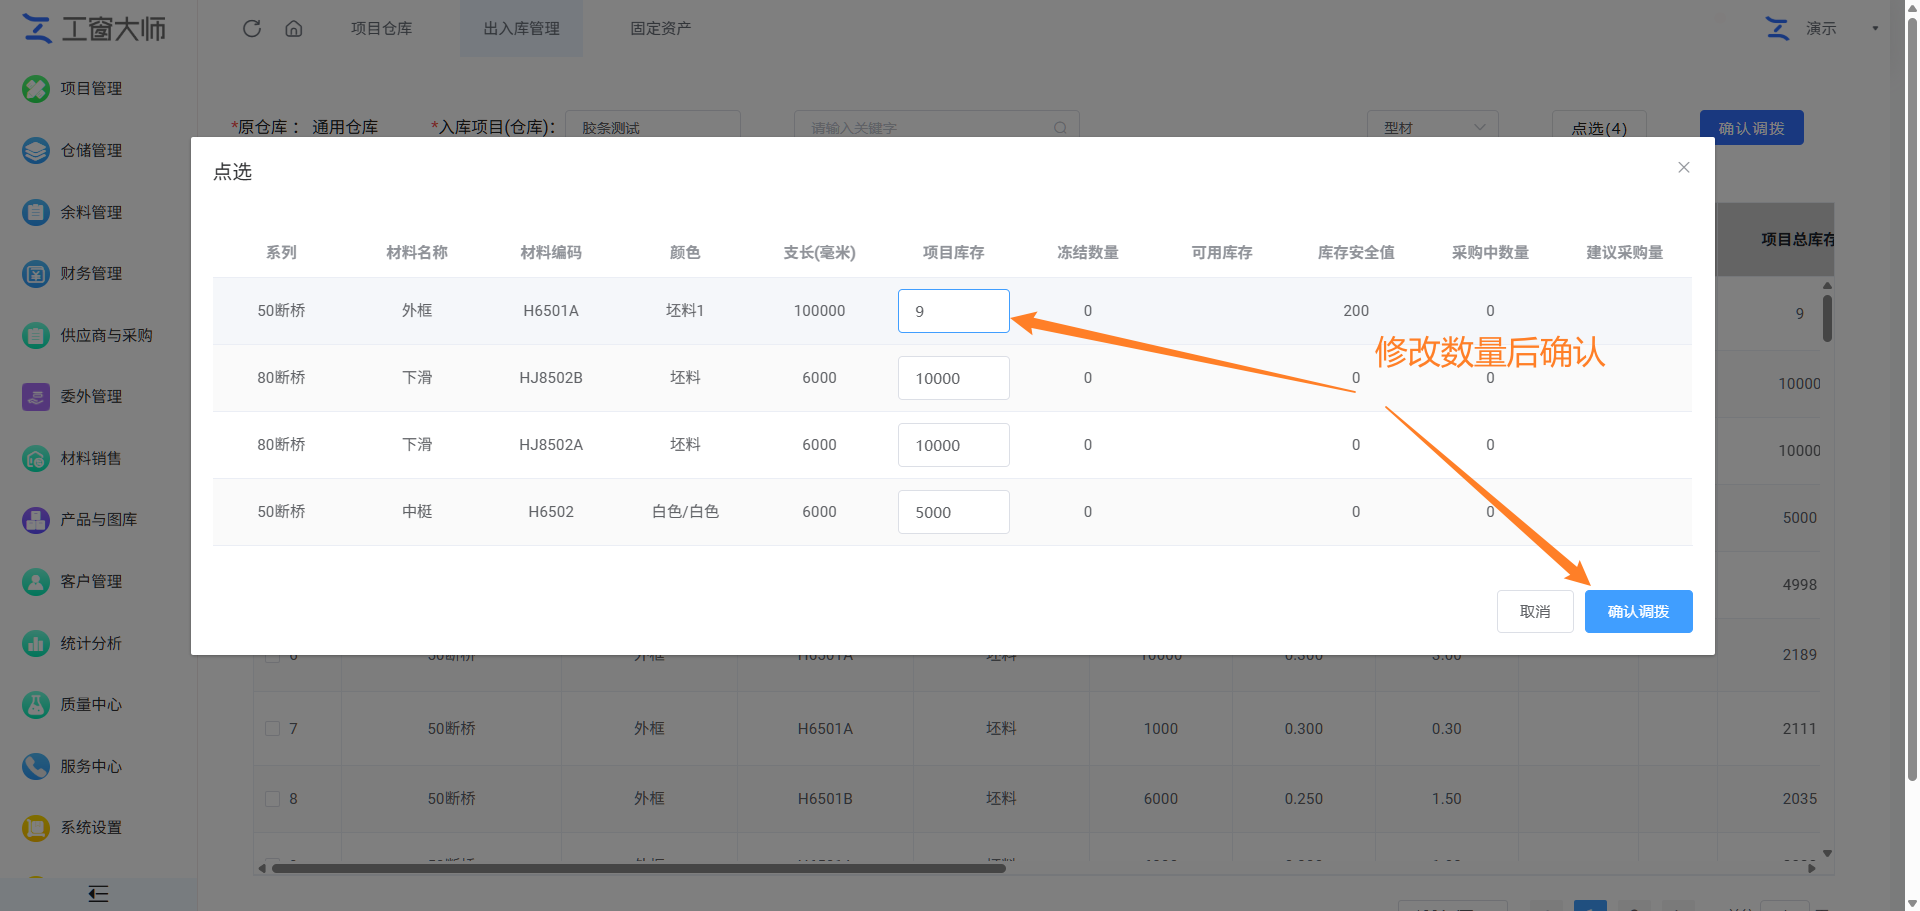
Task: Click the 项目库存 field showing 5000
Action: (x=953, y=512)
